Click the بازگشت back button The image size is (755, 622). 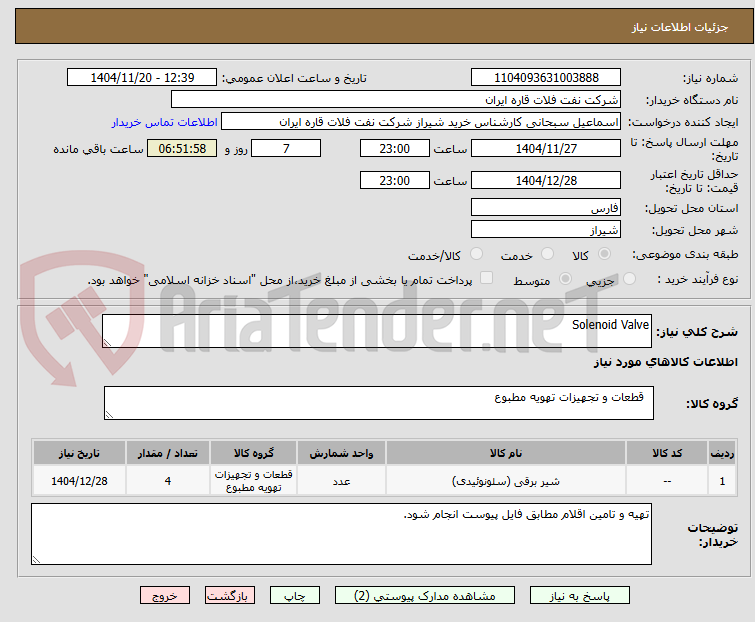tap(230, 595)
